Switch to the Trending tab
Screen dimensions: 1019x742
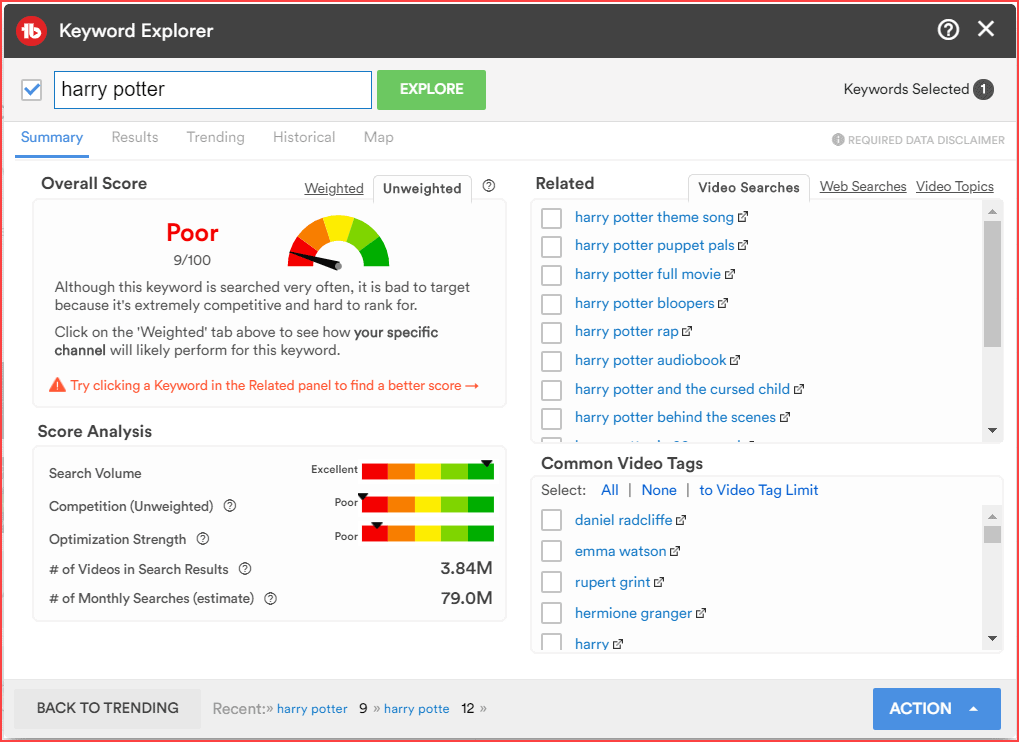point(216,137)
